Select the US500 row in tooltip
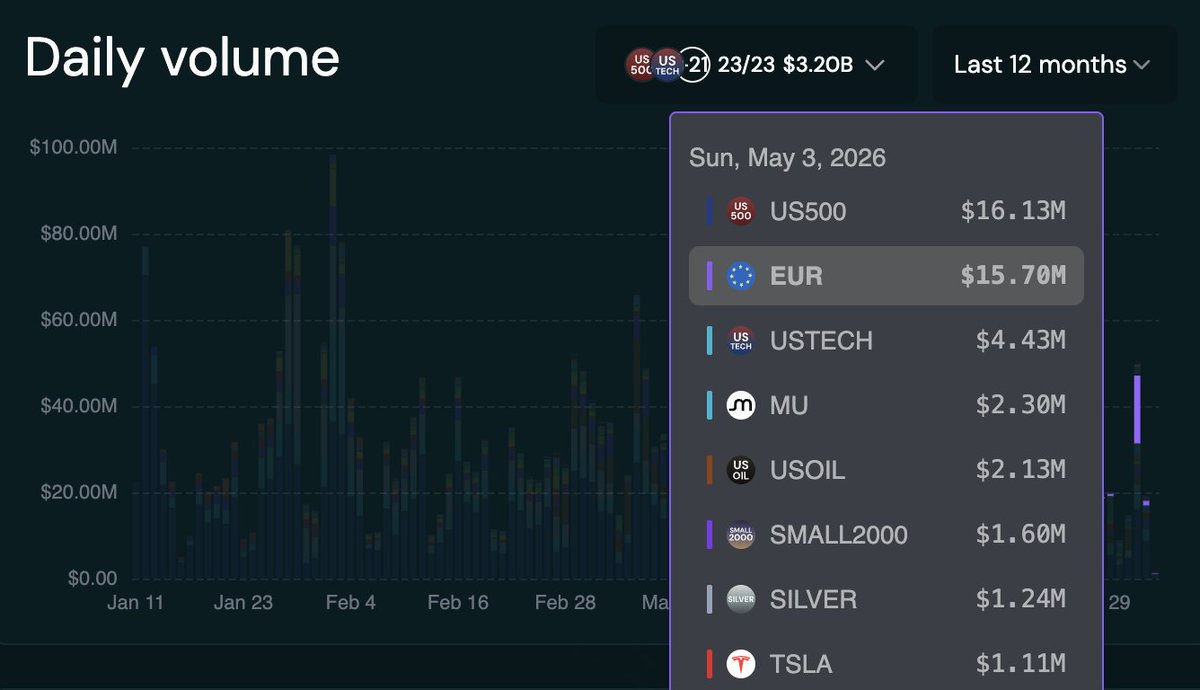This screenshot has height=690, width=1200. click(886, 211)
